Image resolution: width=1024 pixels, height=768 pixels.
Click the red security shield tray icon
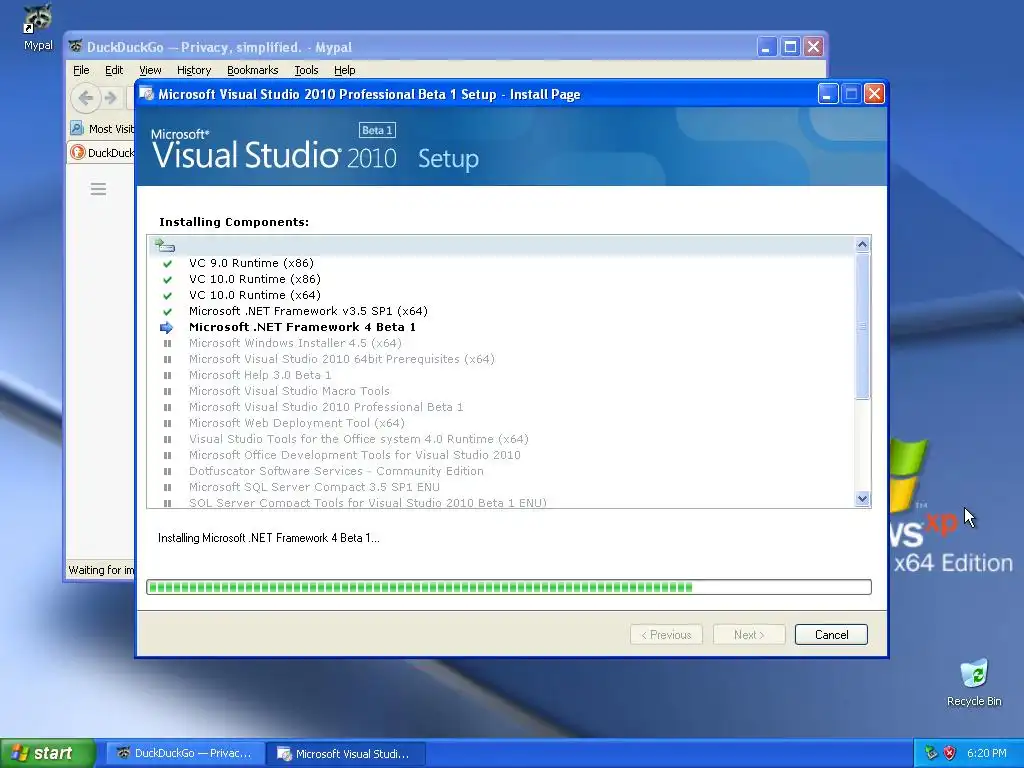[x=950, y=753]
